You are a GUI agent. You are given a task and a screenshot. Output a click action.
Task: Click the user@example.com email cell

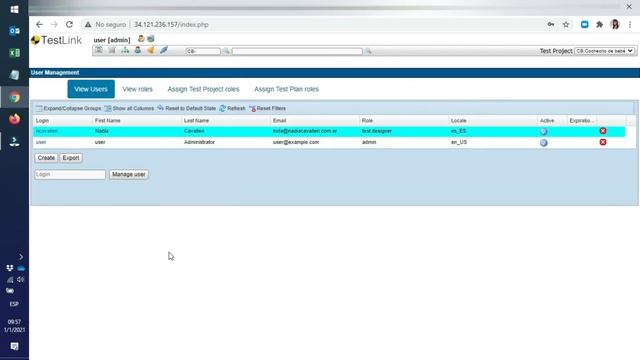tap(296, 142)
